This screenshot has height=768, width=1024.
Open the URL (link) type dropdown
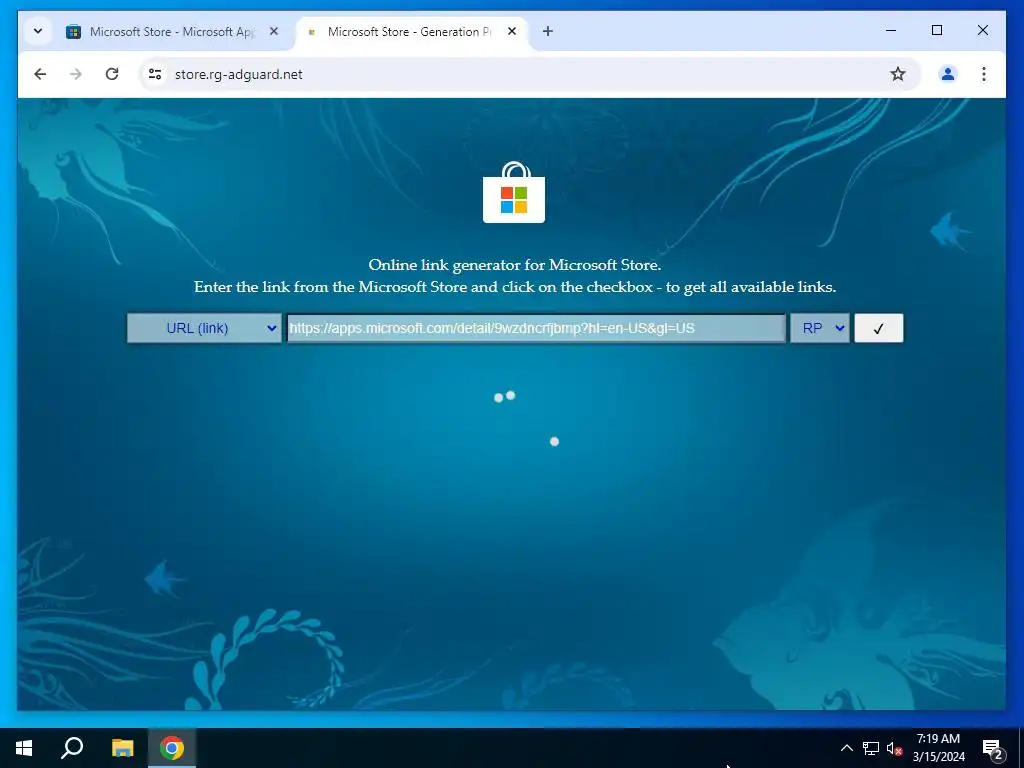(x=204, y=328)
